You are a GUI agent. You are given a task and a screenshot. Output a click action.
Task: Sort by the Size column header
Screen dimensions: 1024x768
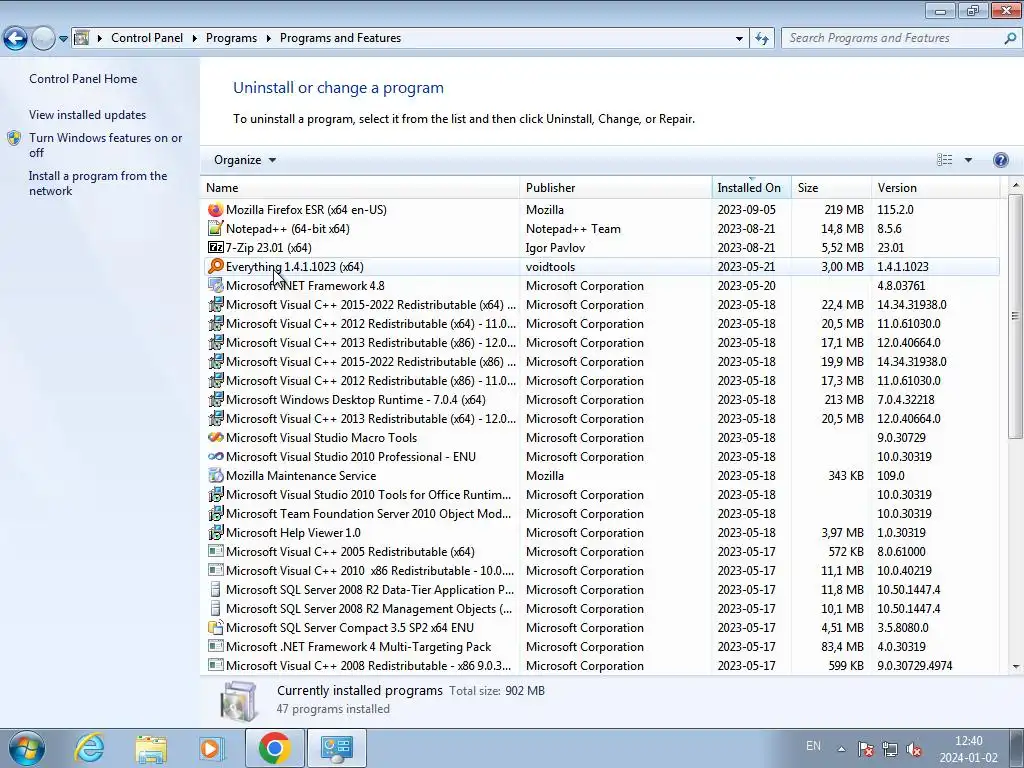coord(831,187)
